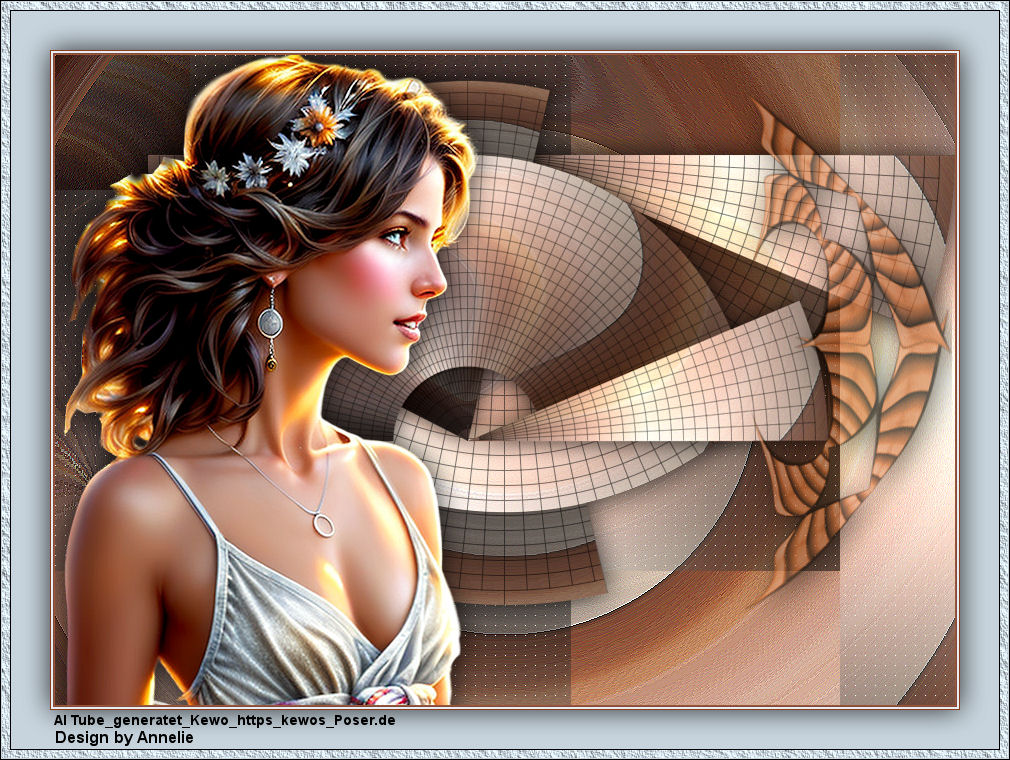Click the 'Design by Annelie' text
1010x760 pixels.
124,737
